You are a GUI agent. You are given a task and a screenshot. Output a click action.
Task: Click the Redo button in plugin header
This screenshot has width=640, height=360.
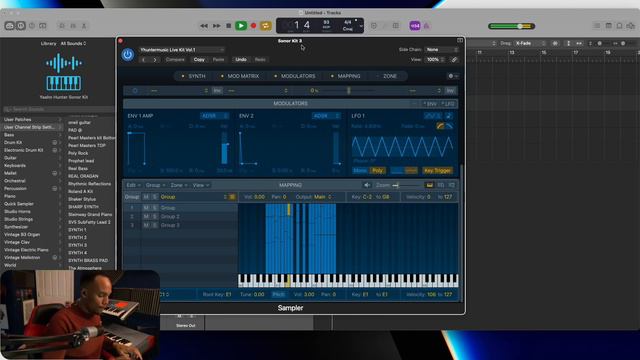(260, 60)
